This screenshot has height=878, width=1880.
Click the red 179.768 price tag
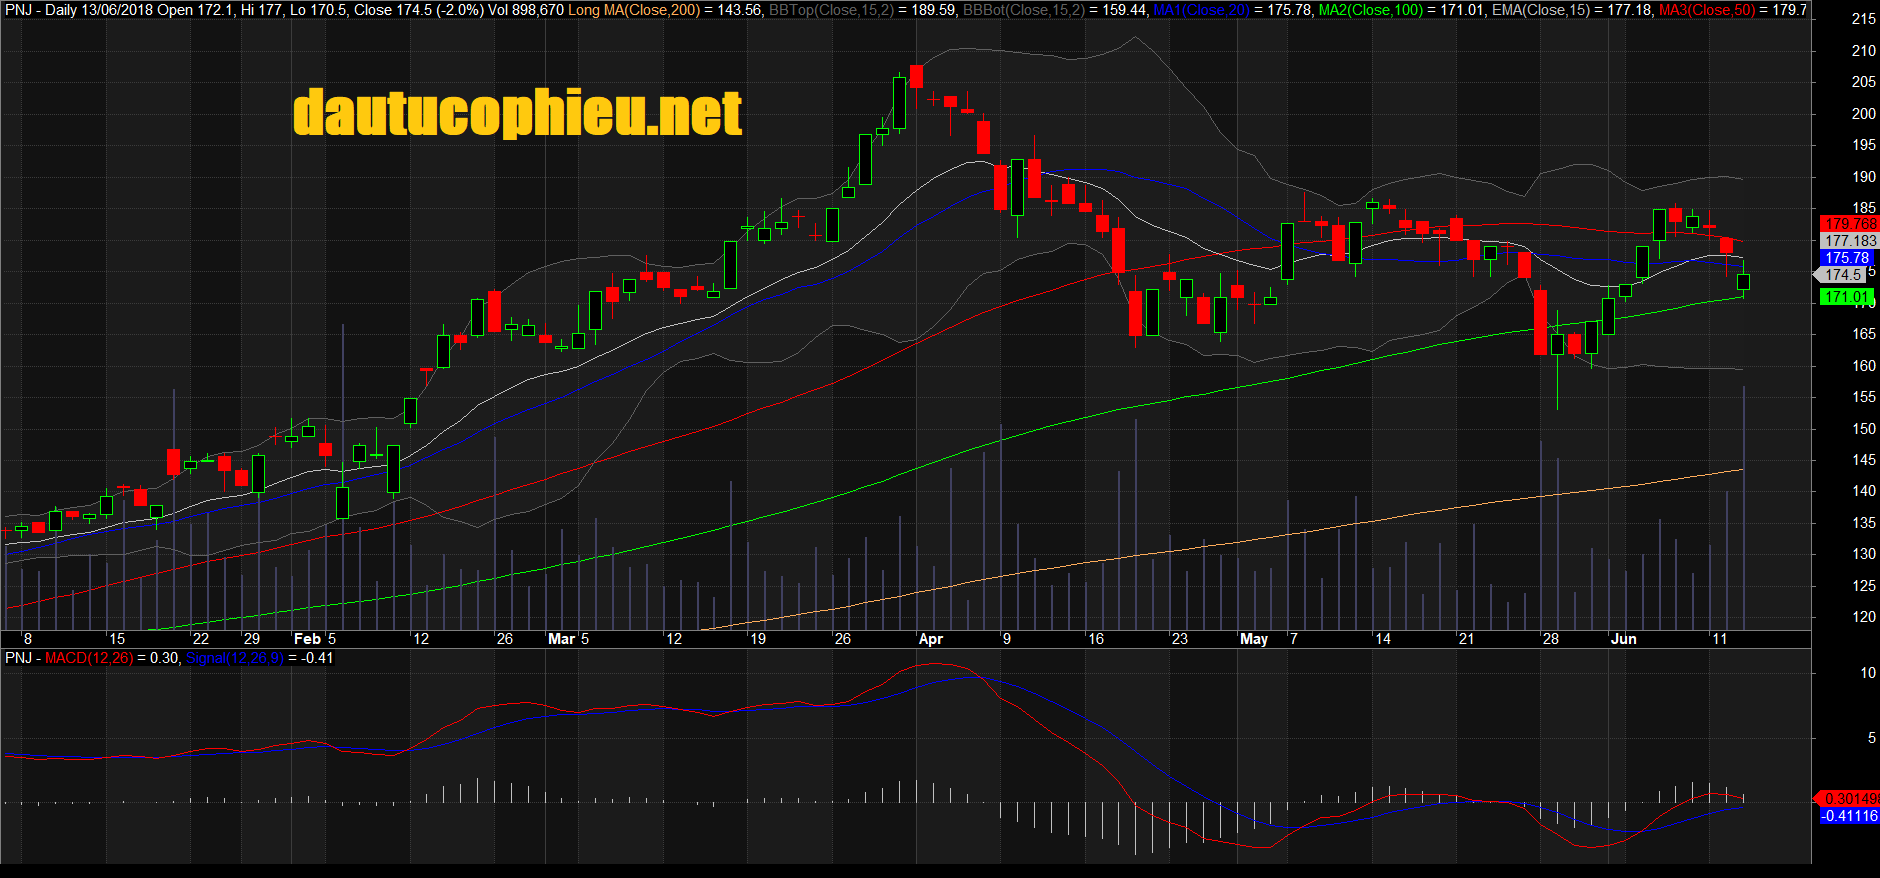[1849, 224]
